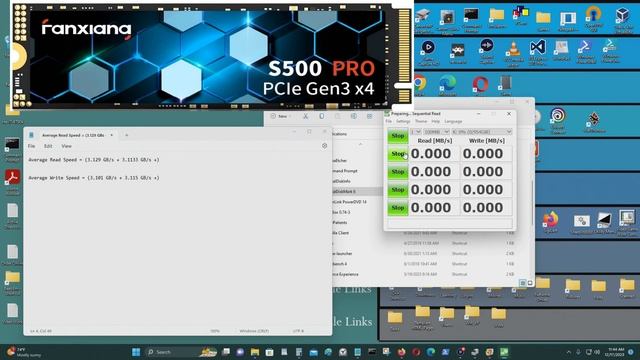Open Opera browser desktop shortcut

480,85
